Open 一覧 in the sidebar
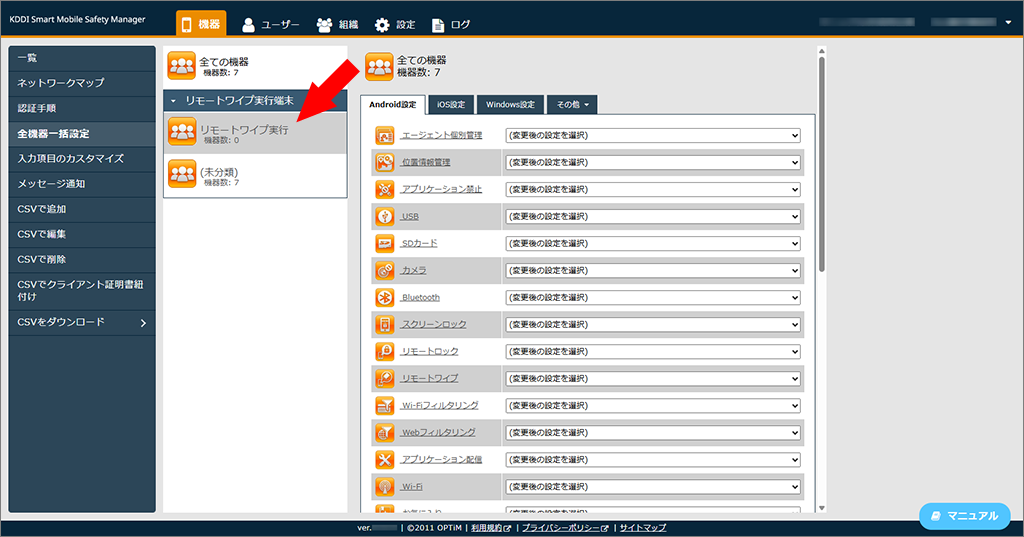Screen dimensions: 1024x537 click(82, 58)
